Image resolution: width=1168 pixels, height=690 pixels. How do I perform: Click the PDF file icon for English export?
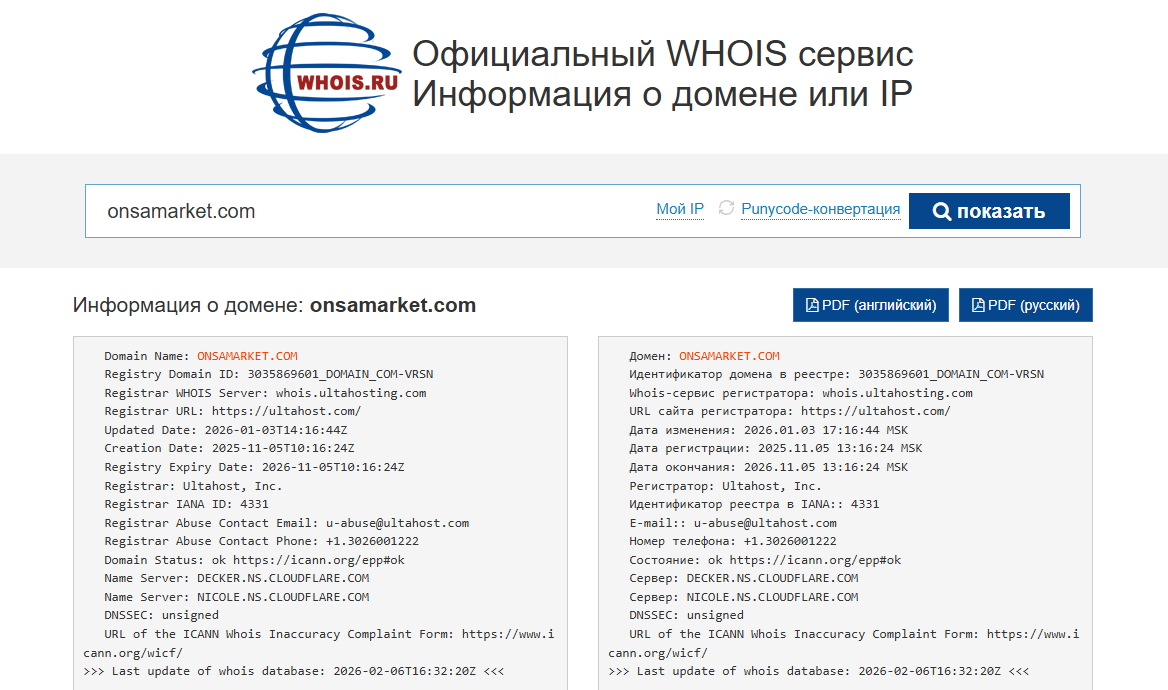(x=812, y=305)
